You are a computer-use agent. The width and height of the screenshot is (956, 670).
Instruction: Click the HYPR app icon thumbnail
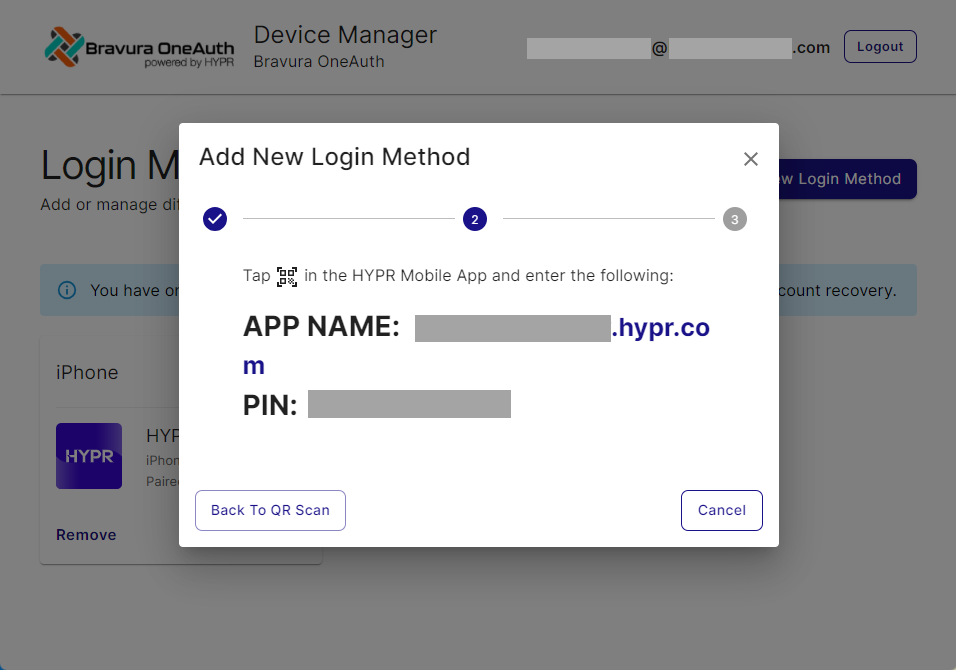89,456
